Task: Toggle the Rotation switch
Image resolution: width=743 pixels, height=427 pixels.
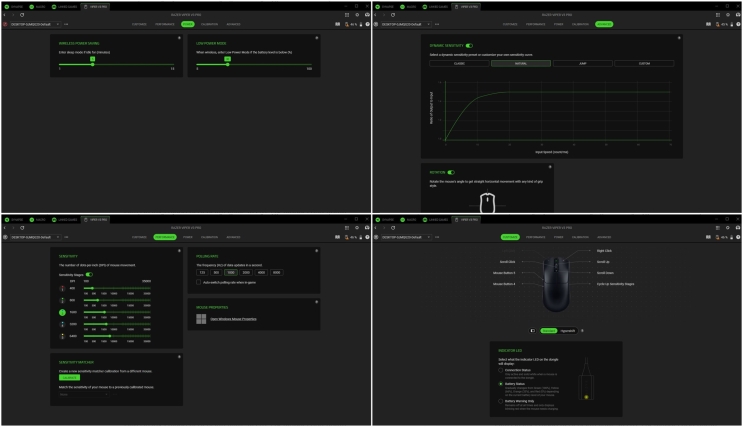Action: pyautogui.click(x=451, y=173)
